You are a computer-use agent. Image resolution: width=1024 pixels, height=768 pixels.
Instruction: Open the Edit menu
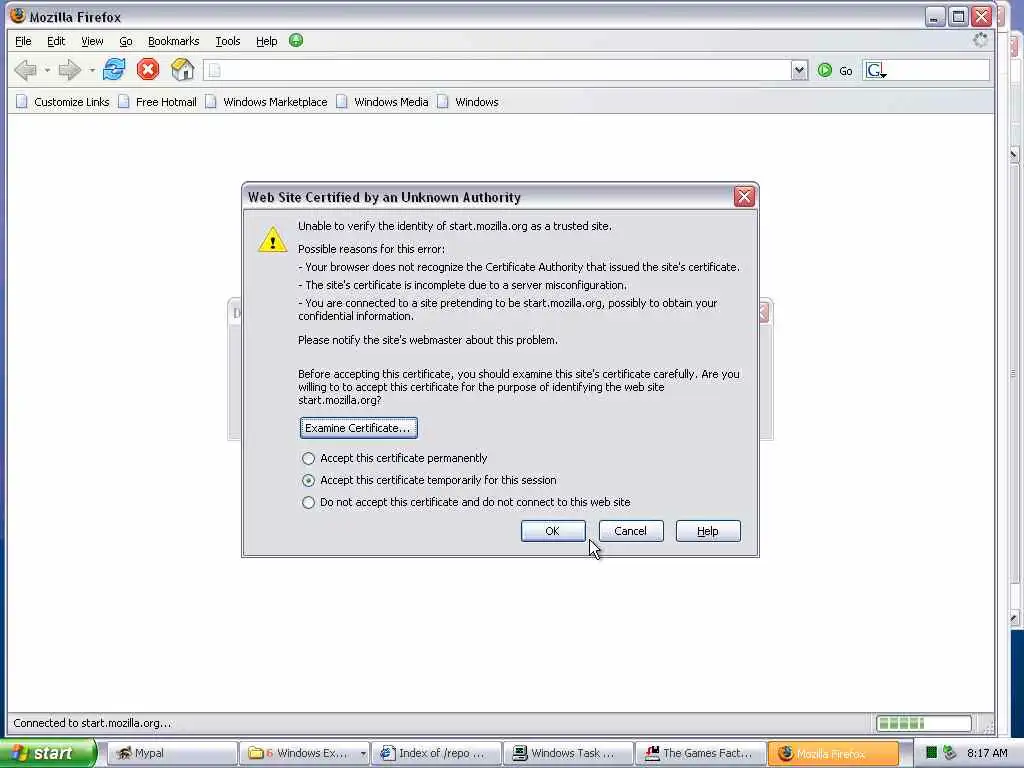point(56,41)
